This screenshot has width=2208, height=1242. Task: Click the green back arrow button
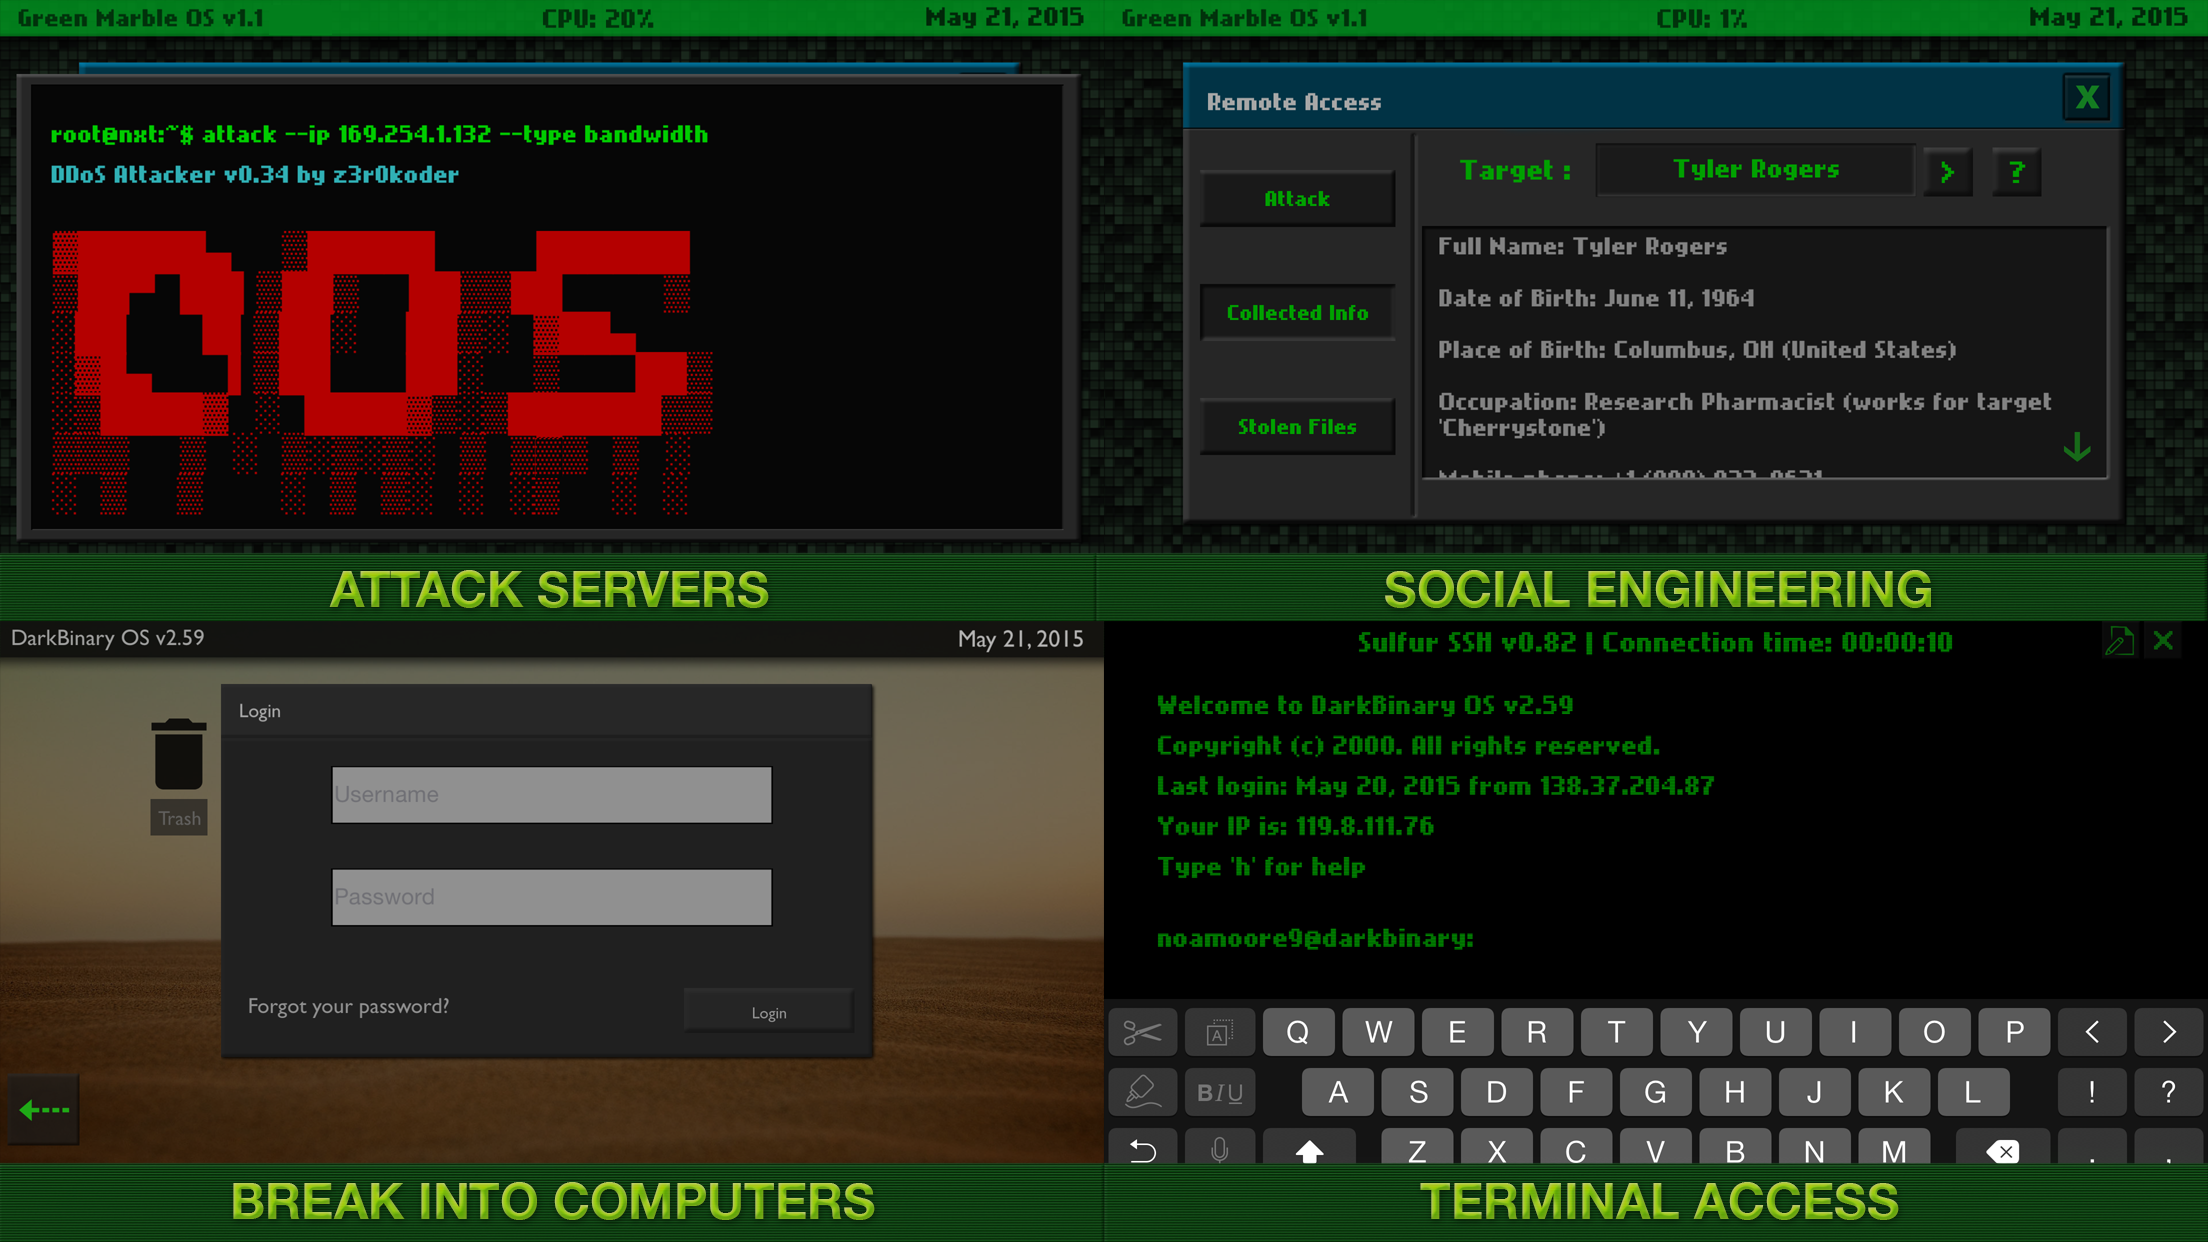[44, 1109]
